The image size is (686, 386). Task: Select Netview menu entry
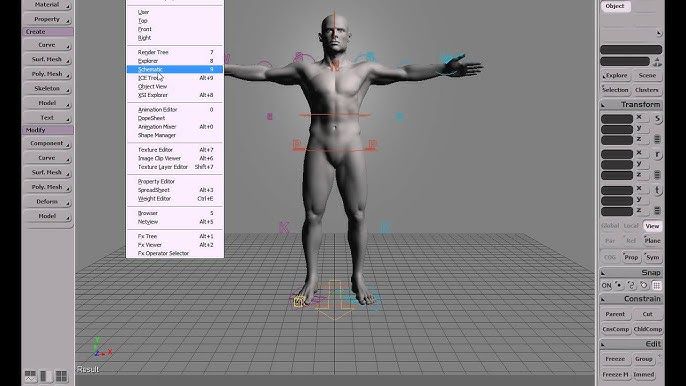click(175, 222)
